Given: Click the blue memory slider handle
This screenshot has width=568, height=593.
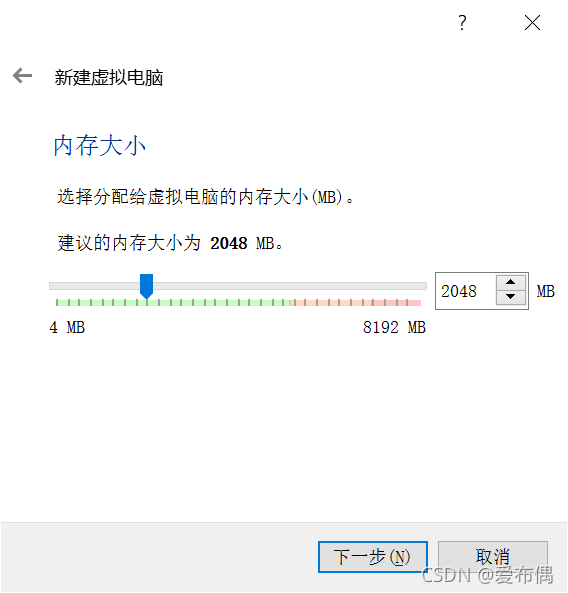Looking at the screenshot, I should (x=146, y=286).
